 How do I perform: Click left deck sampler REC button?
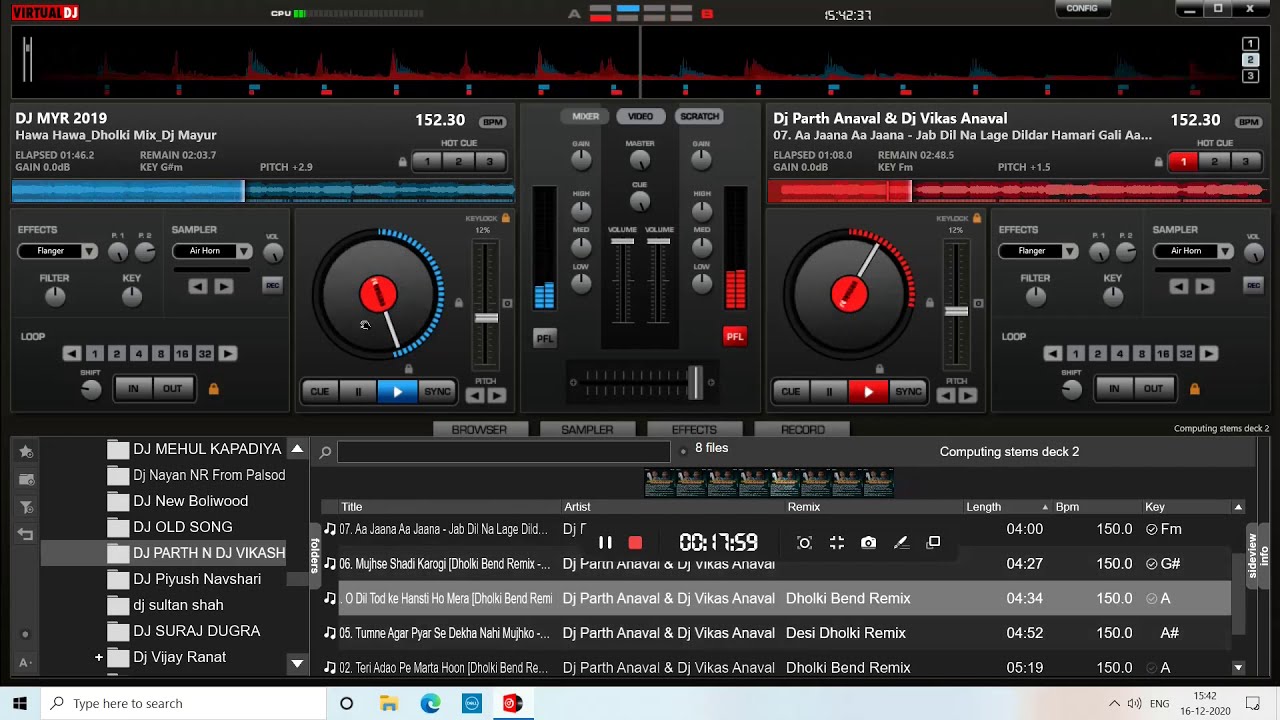click(272, 285)
